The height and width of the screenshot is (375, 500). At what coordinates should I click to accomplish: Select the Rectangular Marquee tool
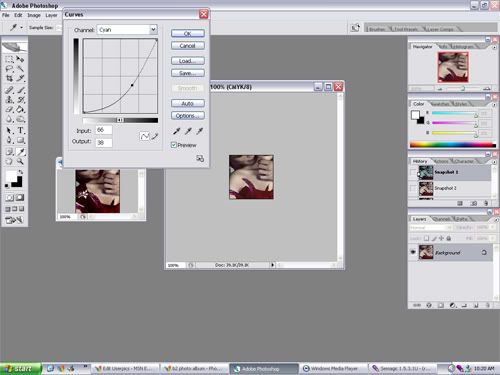coord(9,59)
